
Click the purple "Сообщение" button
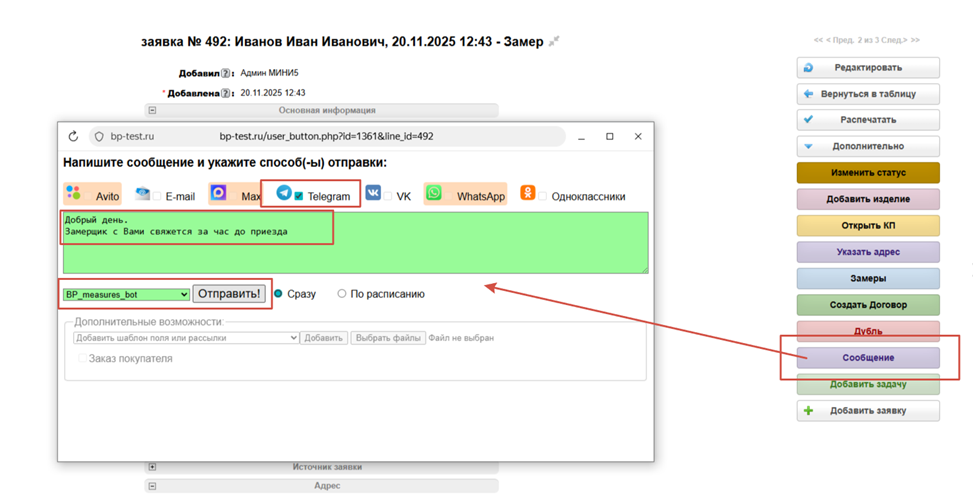pyautogui.click(x=867, y=357)
